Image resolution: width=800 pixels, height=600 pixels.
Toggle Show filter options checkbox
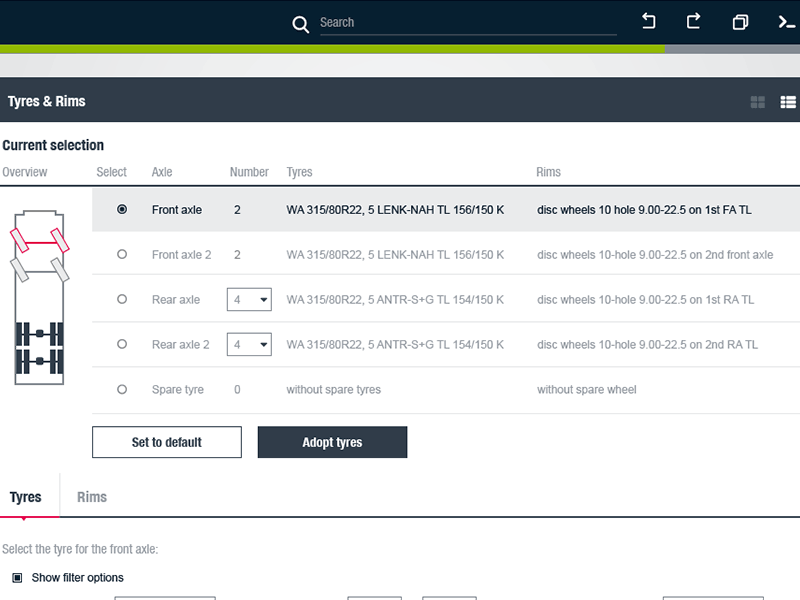pyautogui.click(x=17, y=578)
